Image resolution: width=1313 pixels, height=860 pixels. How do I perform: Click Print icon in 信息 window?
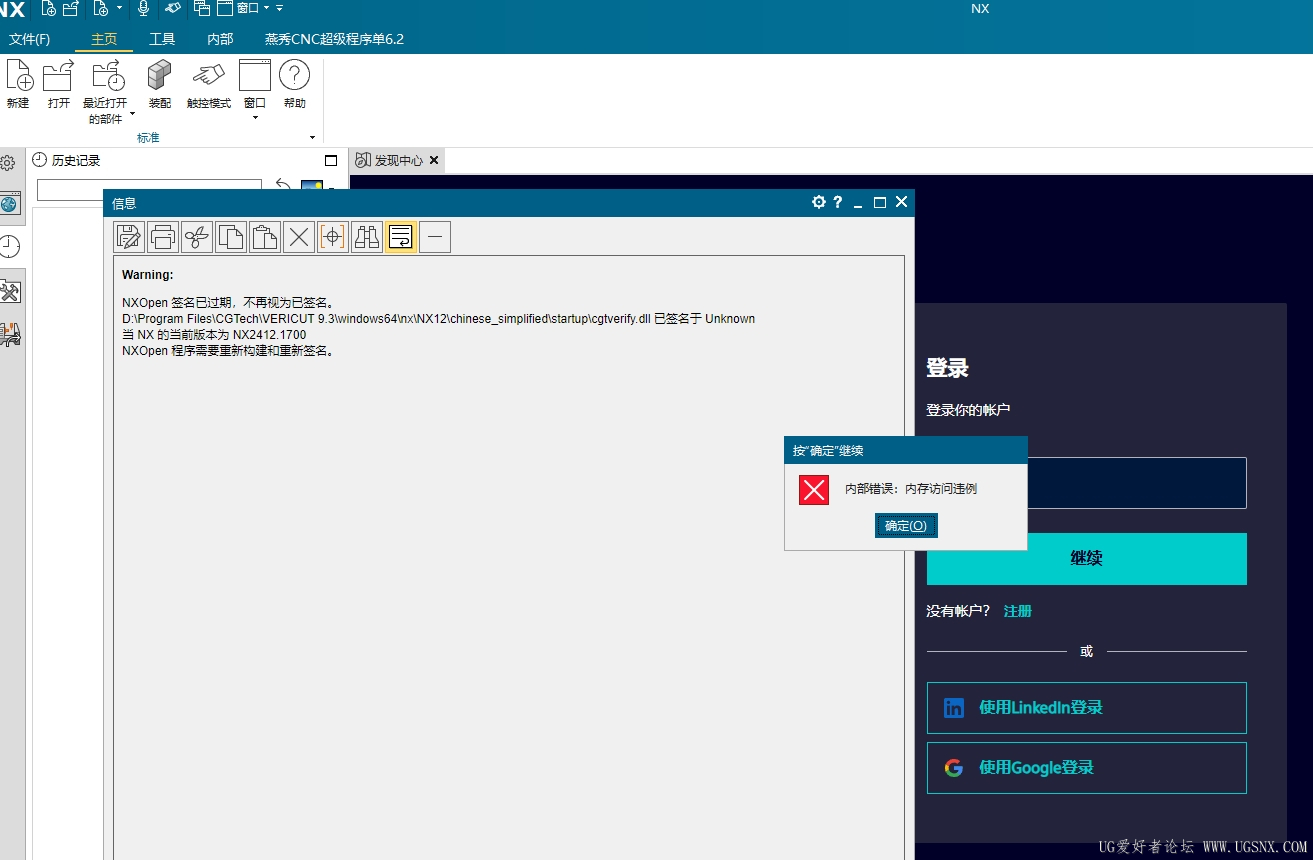pyautogui.click(x=163, y=237)
